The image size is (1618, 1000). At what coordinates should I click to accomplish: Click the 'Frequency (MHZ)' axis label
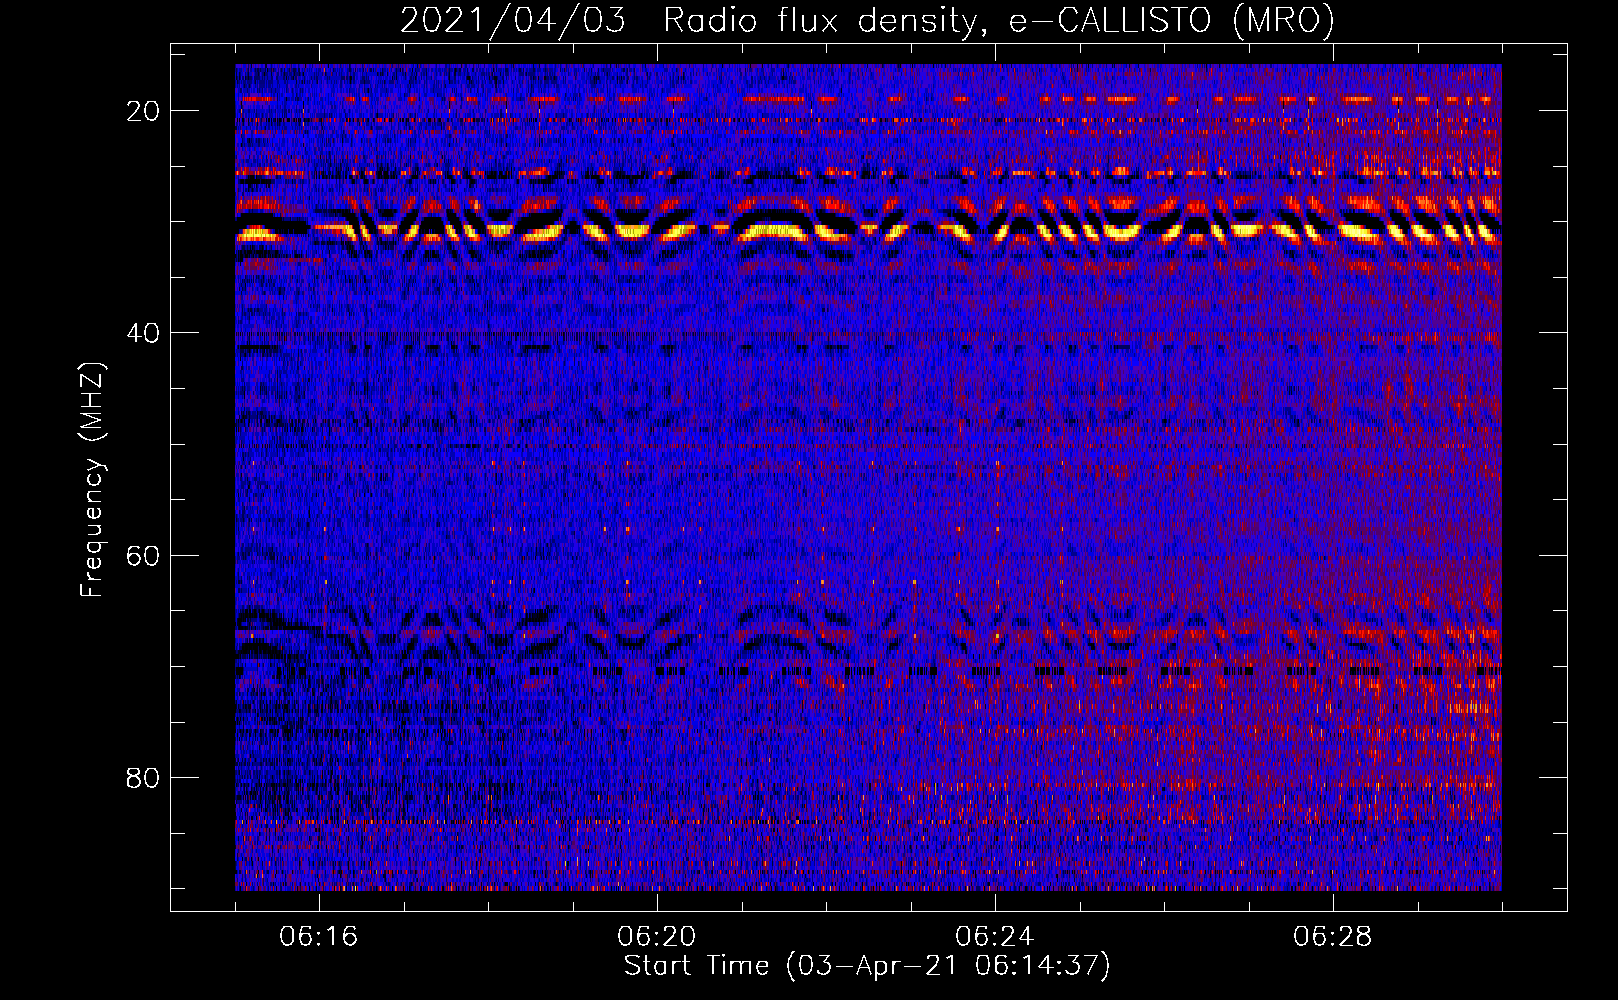point(92,479)
